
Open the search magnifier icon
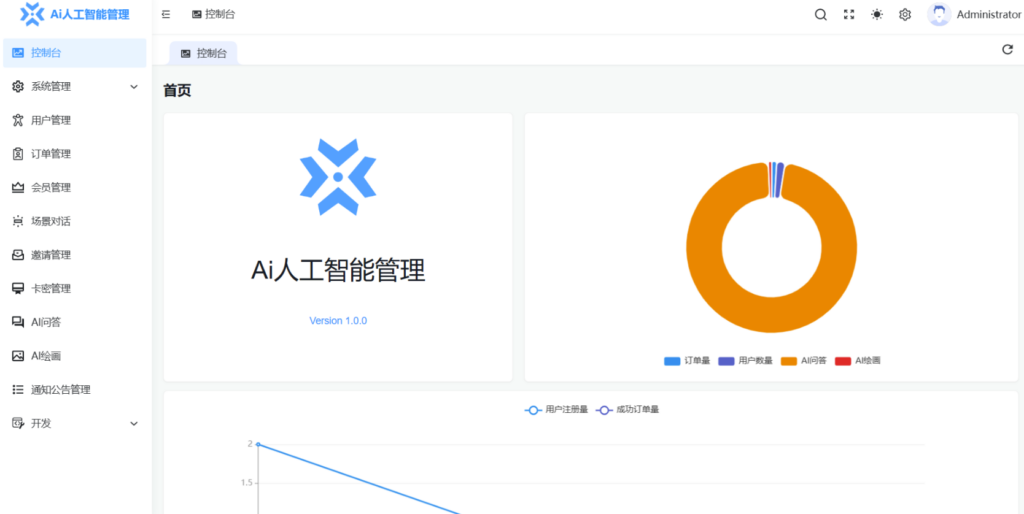pos(821,14)
